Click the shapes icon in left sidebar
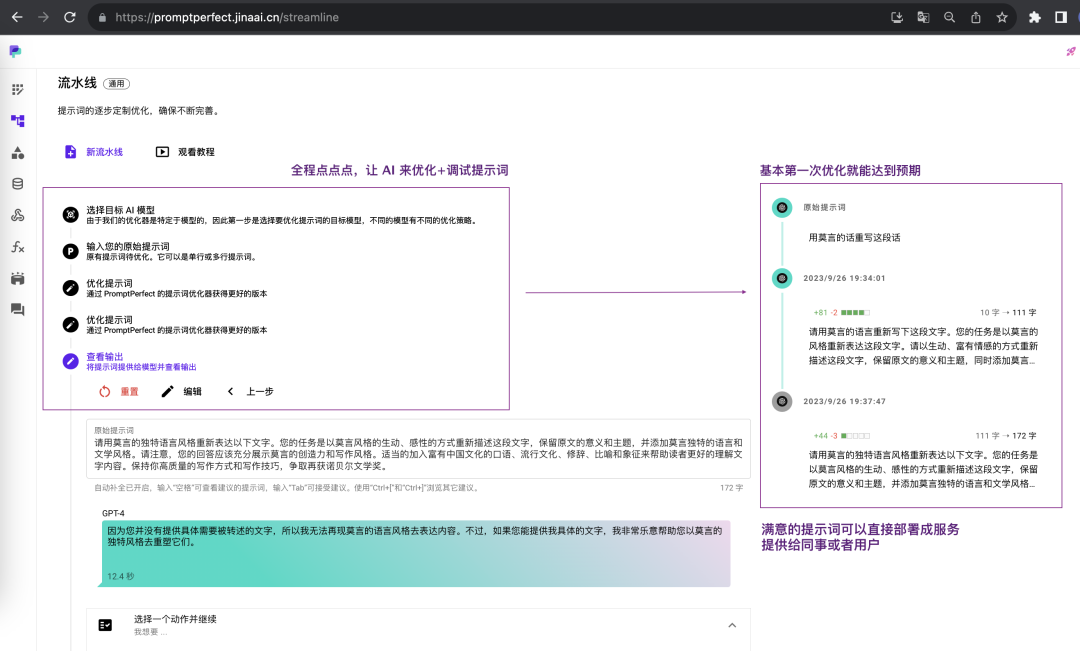The image size is (1080, 651). [17, 153]
